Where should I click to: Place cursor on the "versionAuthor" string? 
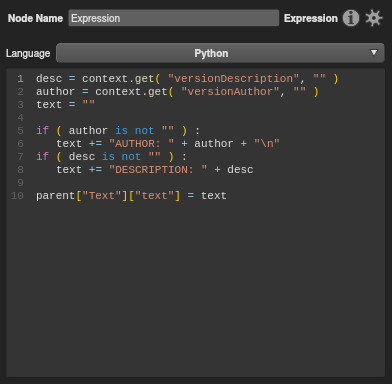point(230,92)
